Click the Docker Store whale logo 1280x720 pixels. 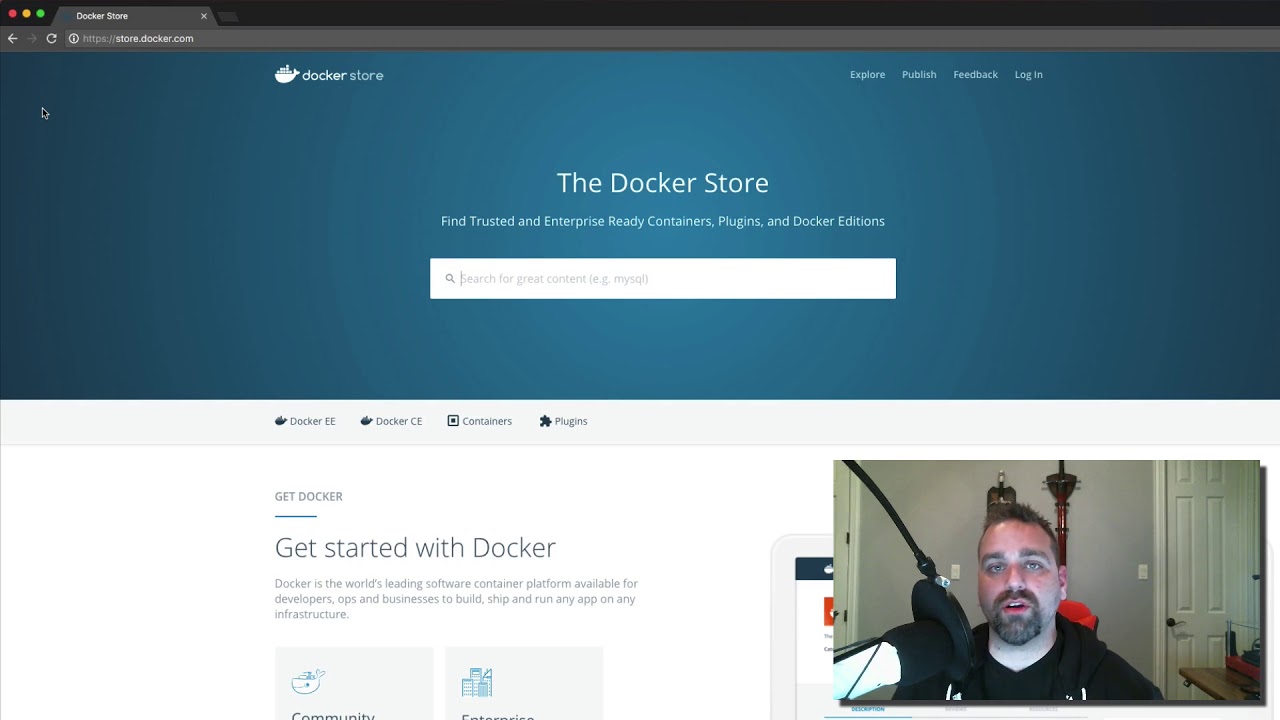(x=287, y=74)
